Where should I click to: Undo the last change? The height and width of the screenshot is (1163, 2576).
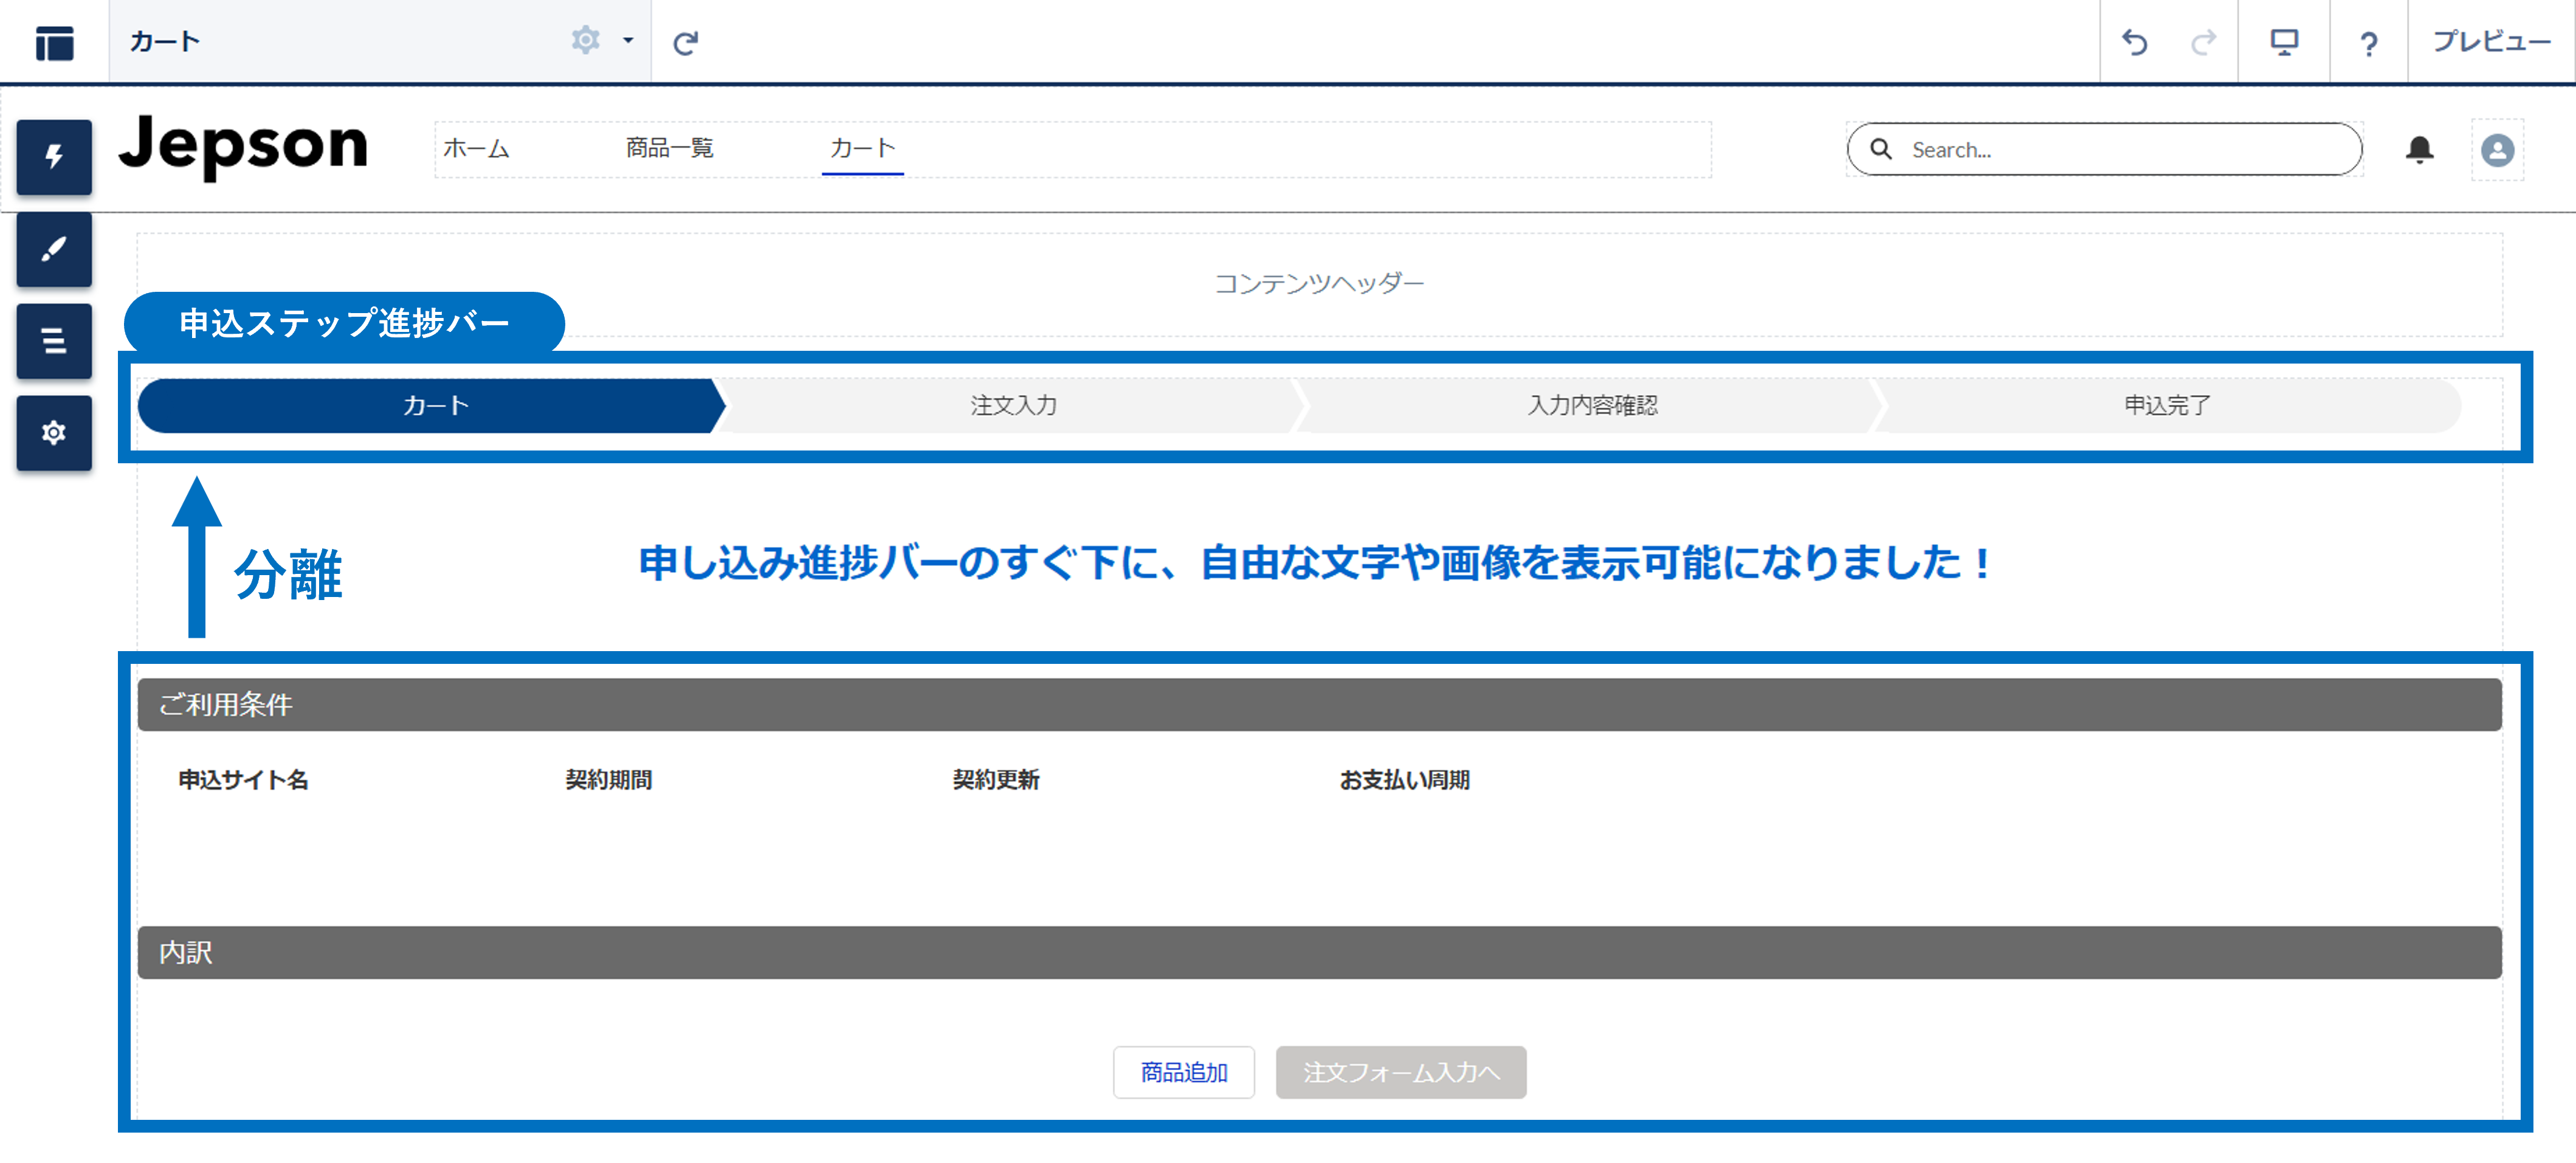(x=2134, y=42)
